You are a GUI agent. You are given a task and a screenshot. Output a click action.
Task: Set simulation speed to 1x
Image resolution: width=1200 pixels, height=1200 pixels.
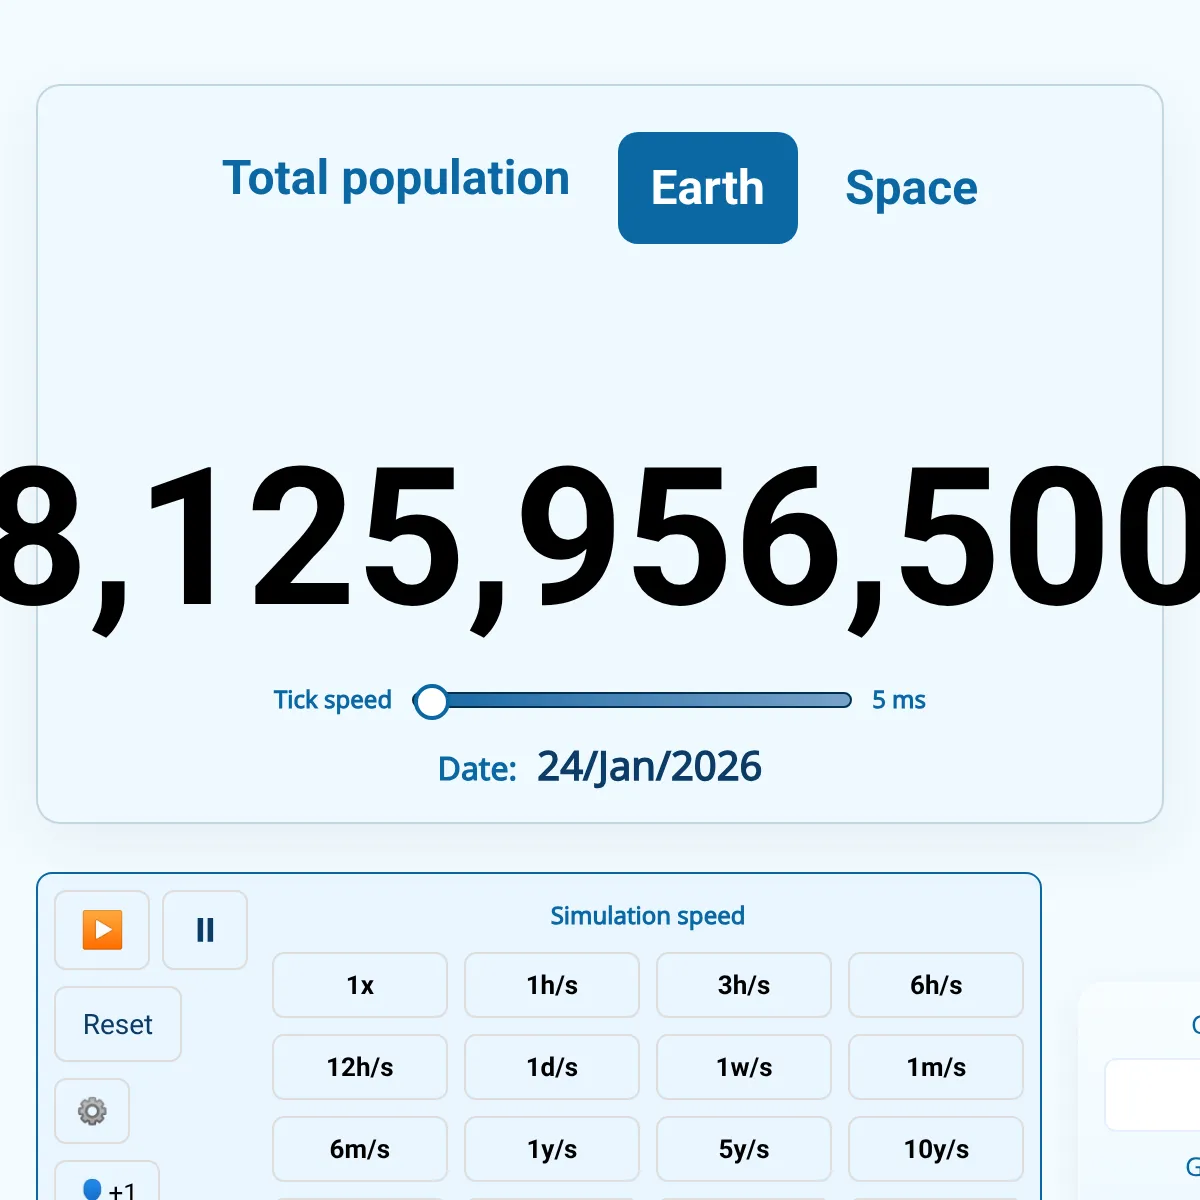coord(360,985)
